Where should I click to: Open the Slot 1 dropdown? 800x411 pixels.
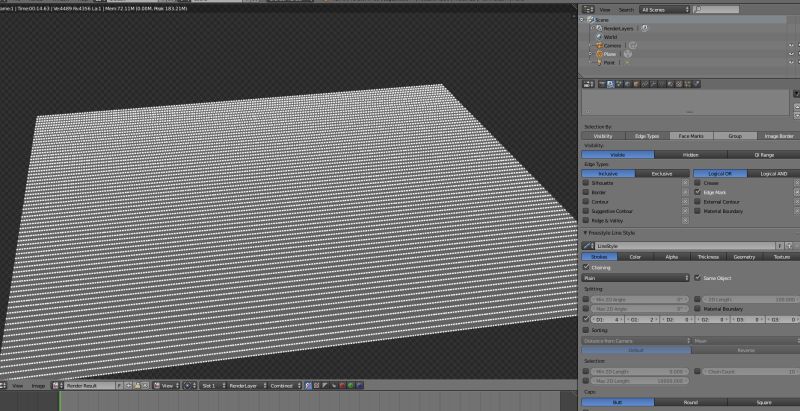point(213,386)
